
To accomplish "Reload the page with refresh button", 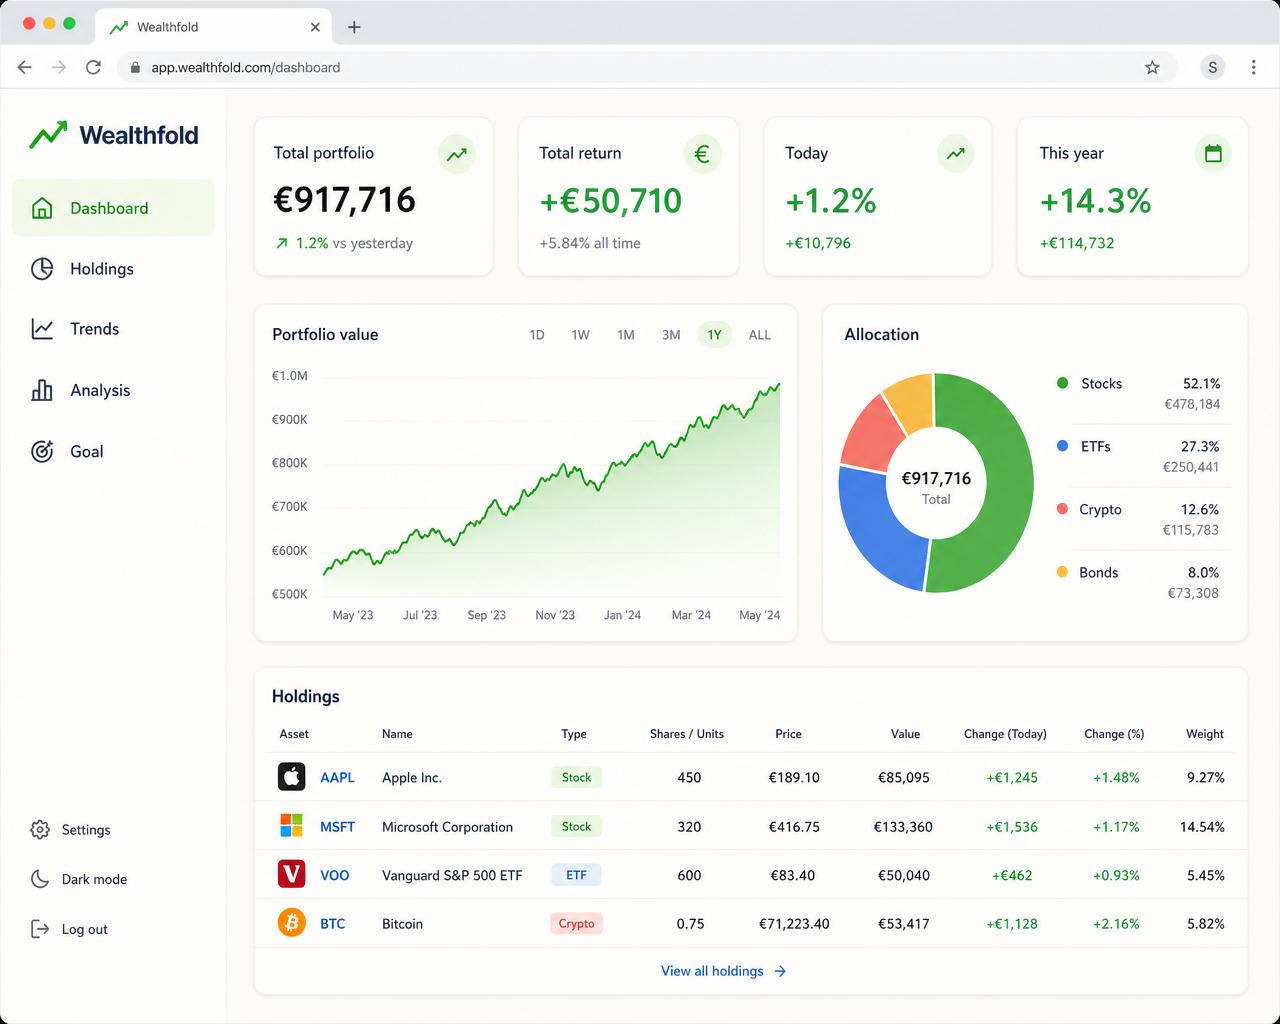I will (x=93, y=67).
